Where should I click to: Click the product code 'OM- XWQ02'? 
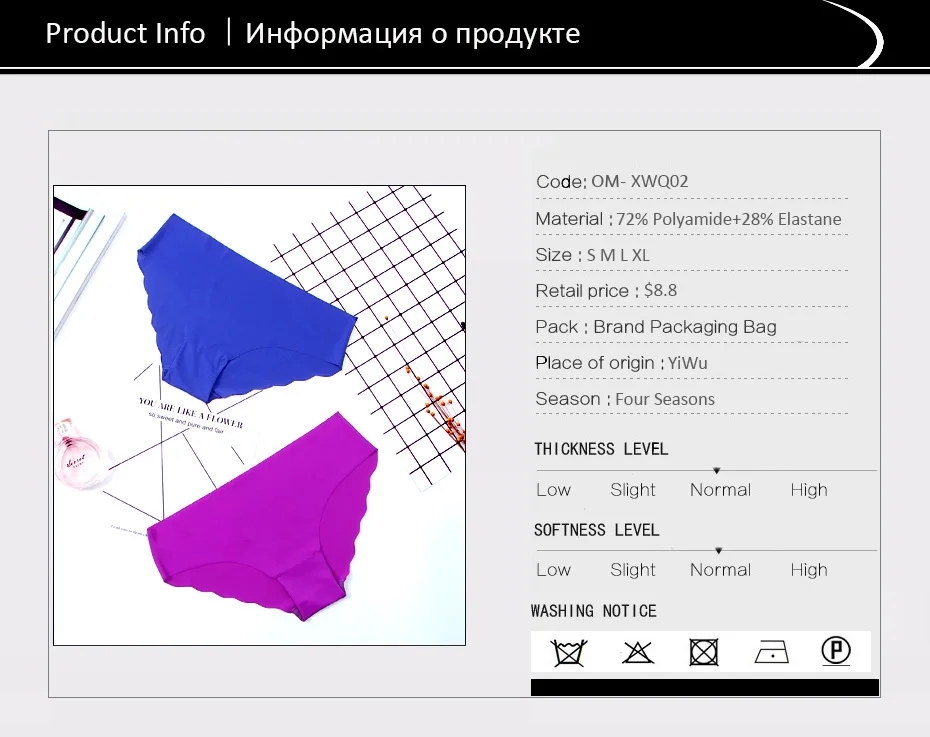639,181
